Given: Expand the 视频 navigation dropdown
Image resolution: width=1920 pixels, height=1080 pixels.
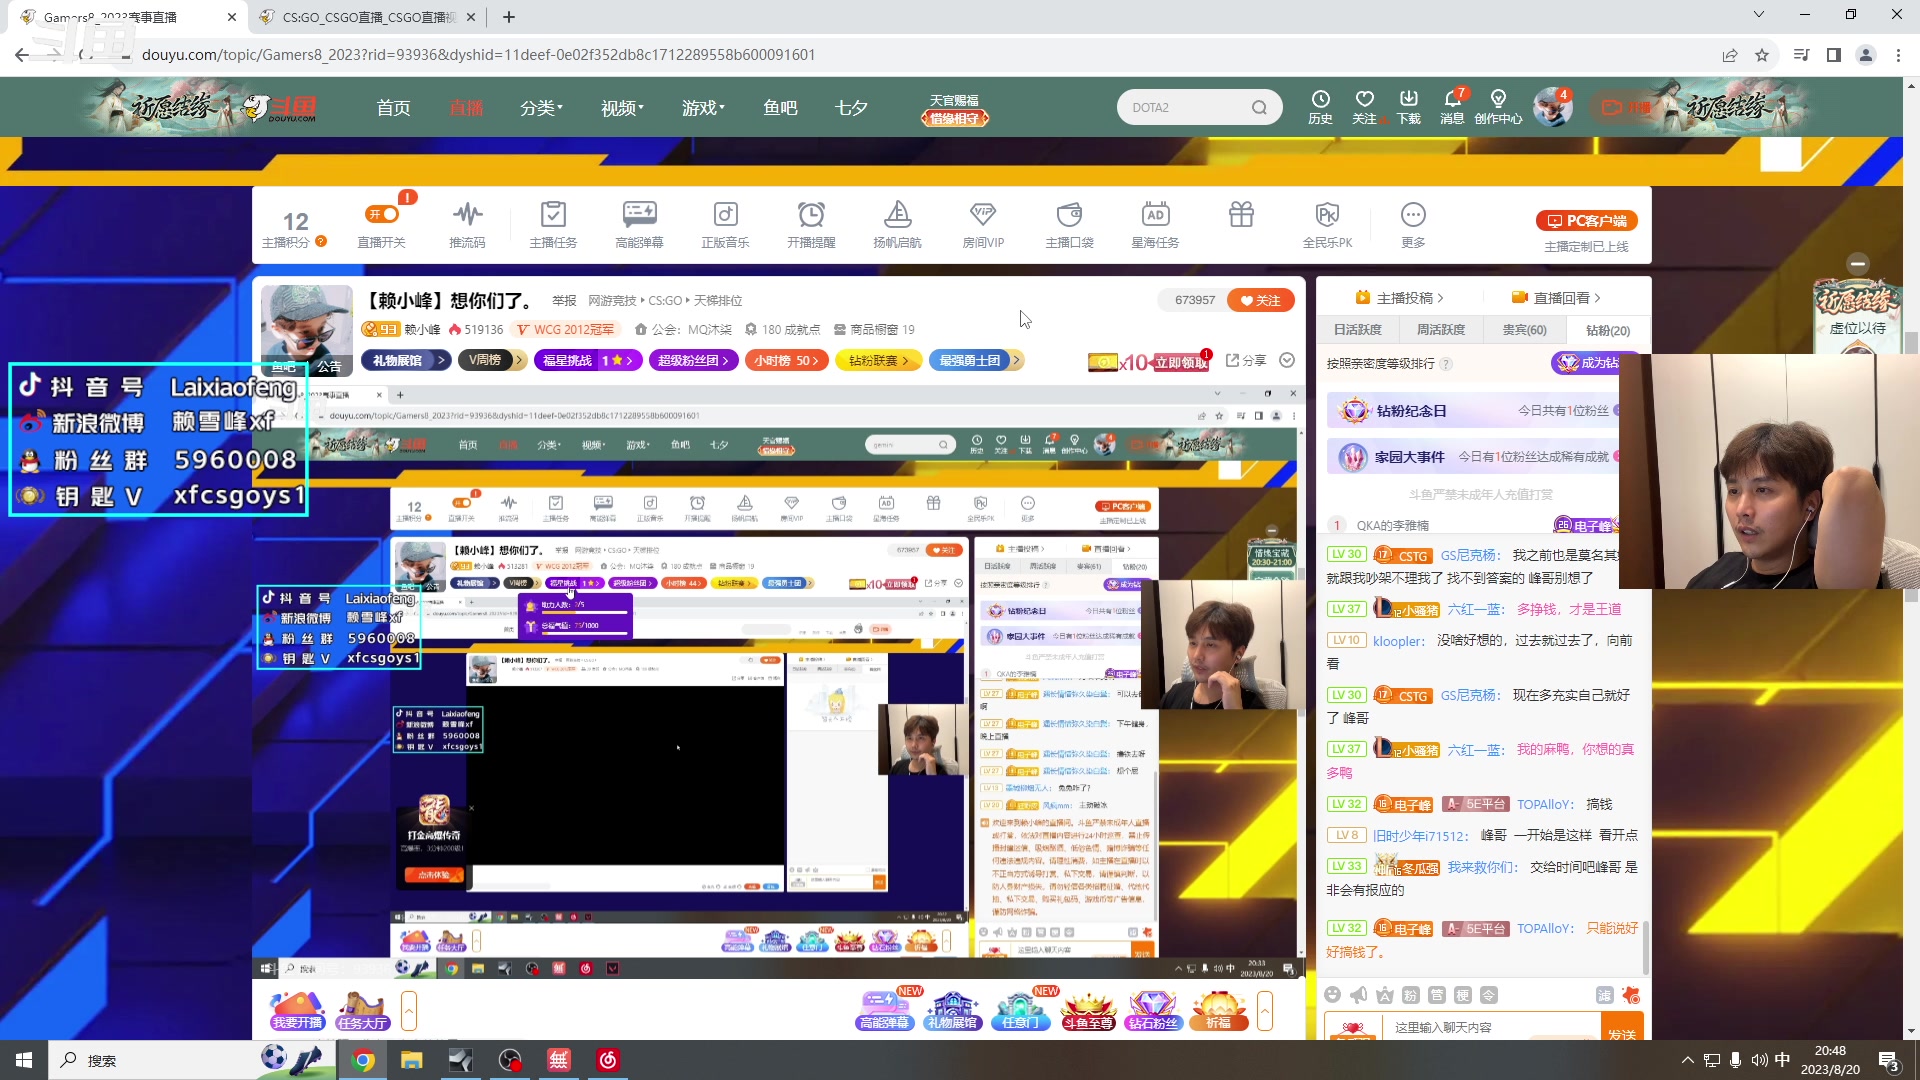Looking at the screenshot, I should point(622,107).
